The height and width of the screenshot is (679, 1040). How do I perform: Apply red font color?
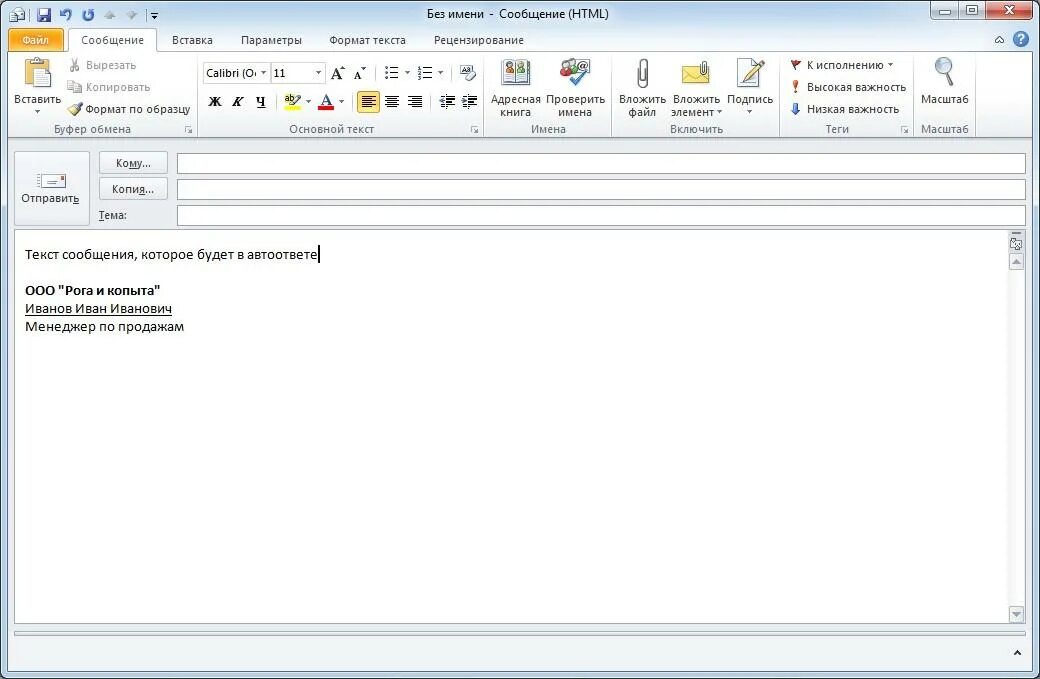[x=326, y=101]
